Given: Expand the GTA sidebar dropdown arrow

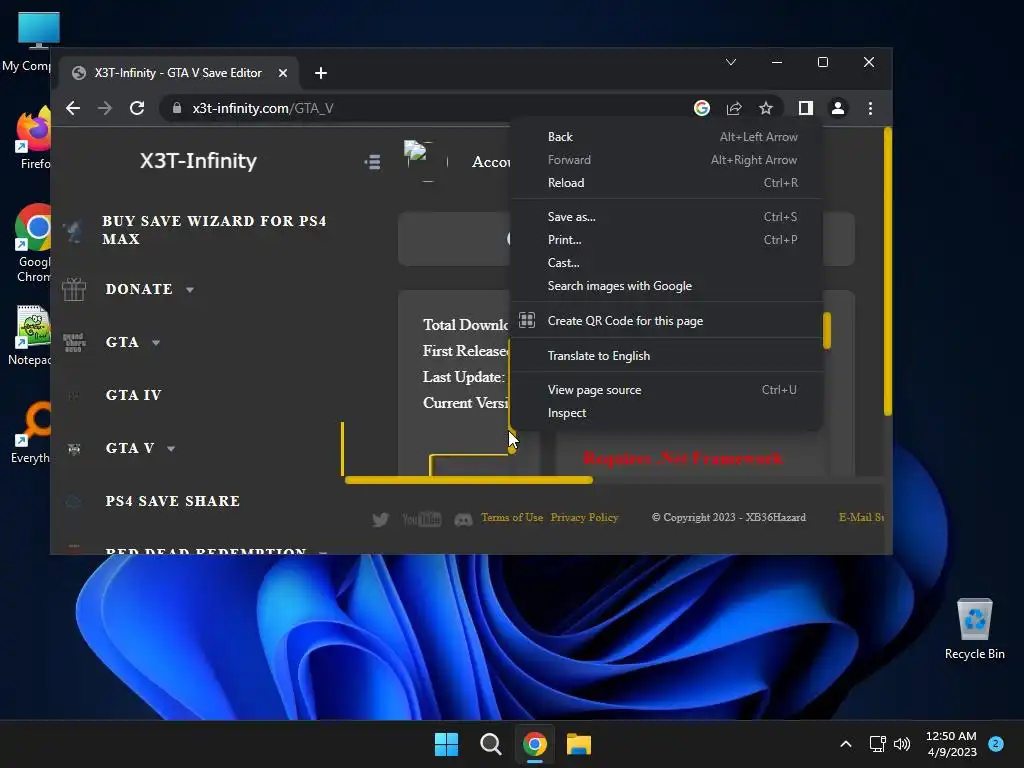Looking at the screenshot, I should pos(155,343).
